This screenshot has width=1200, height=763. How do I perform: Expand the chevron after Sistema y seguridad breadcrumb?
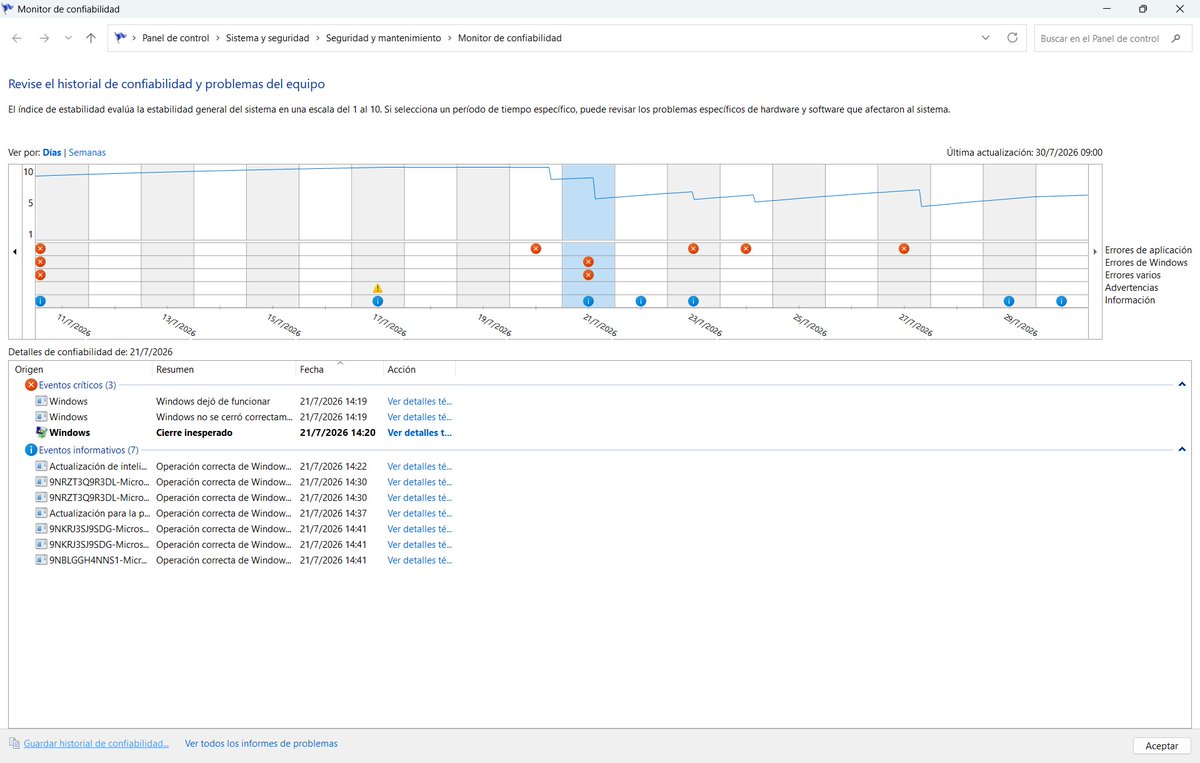[319, 38]
